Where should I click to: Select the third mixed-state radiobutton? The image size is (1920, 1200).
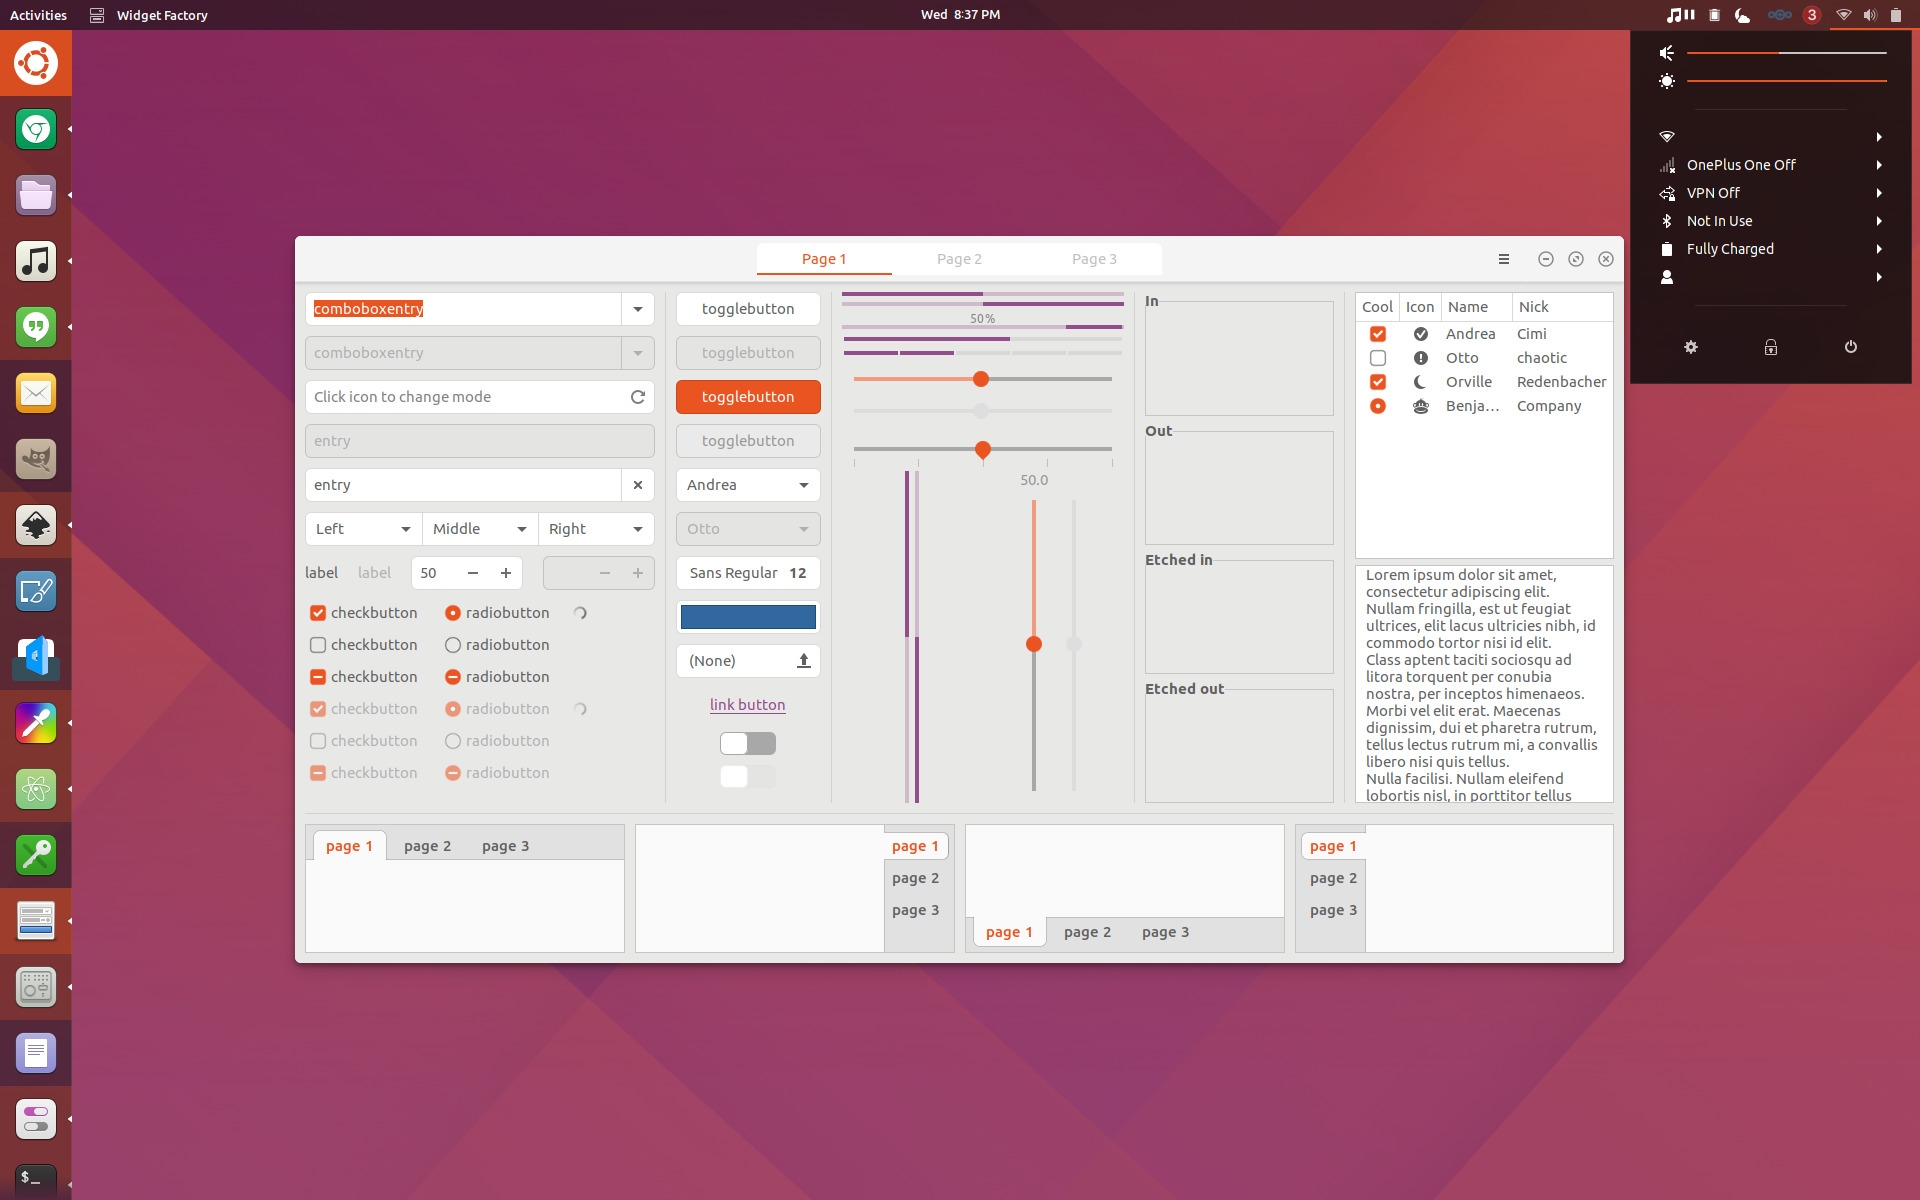tap(453, 677)
